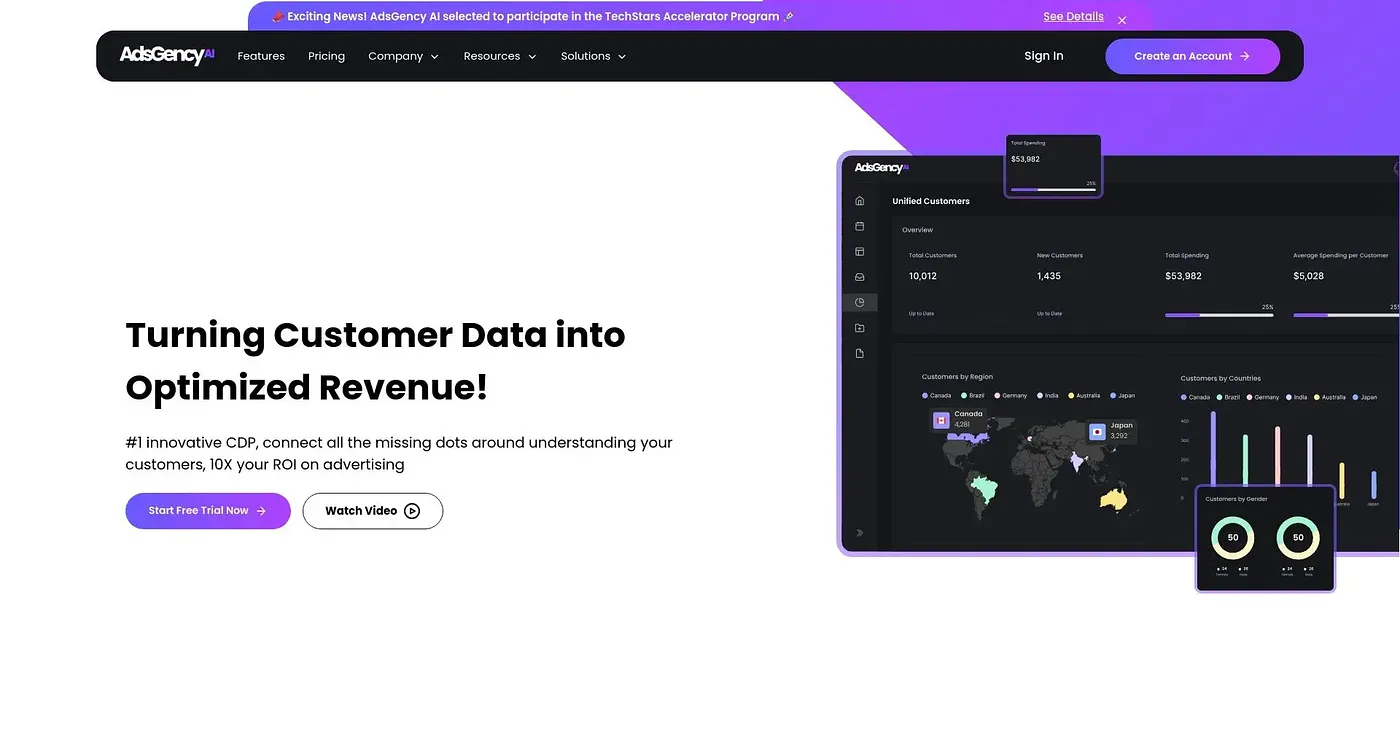Screen dimensions: 1400x729
Task: Expand the Company dropdown menu
Action: click(403, 56)
